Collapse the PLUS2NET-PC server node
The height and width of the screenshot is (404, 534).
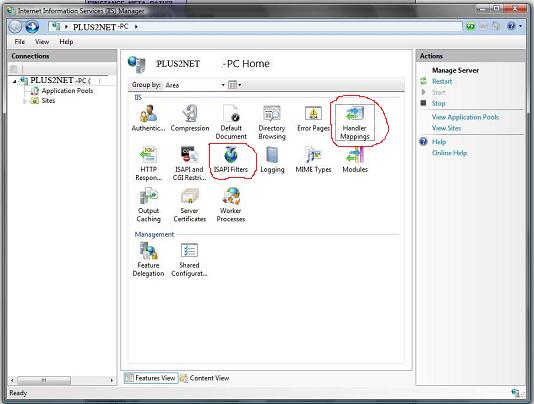14,81
